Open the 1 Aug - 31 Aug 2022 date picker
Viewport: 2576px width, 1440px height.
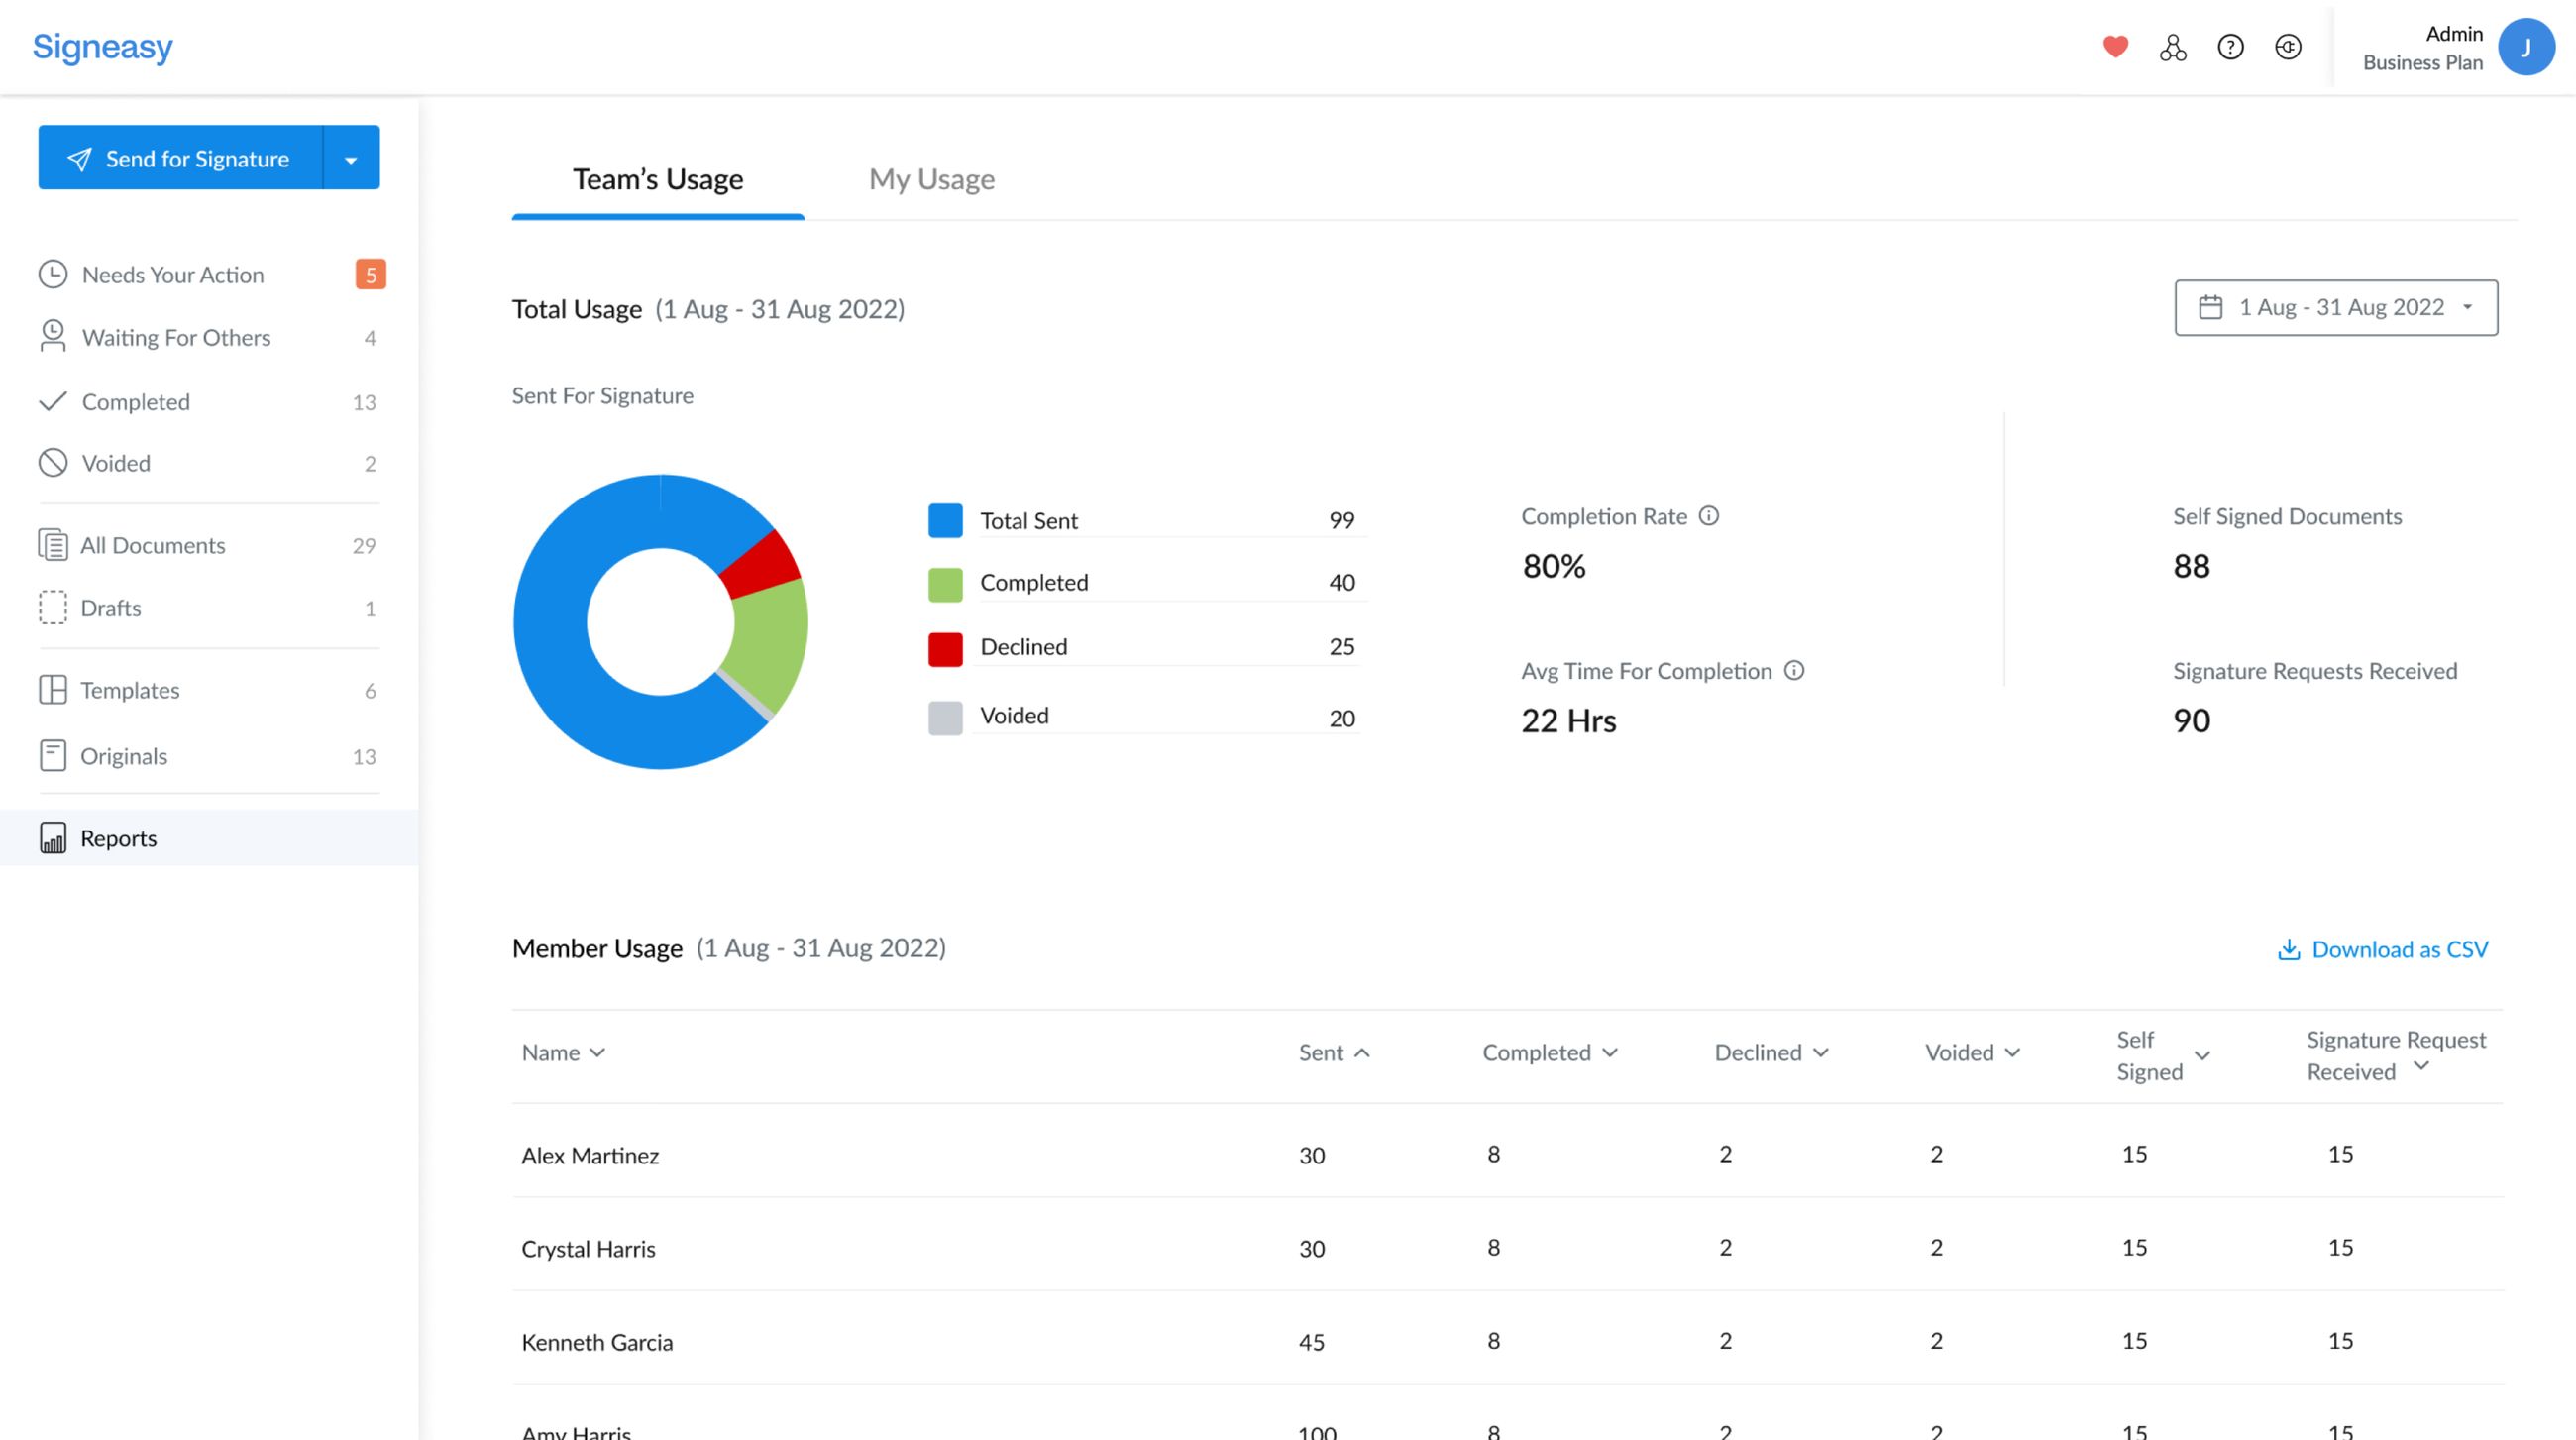click(x=2335, y=308)
